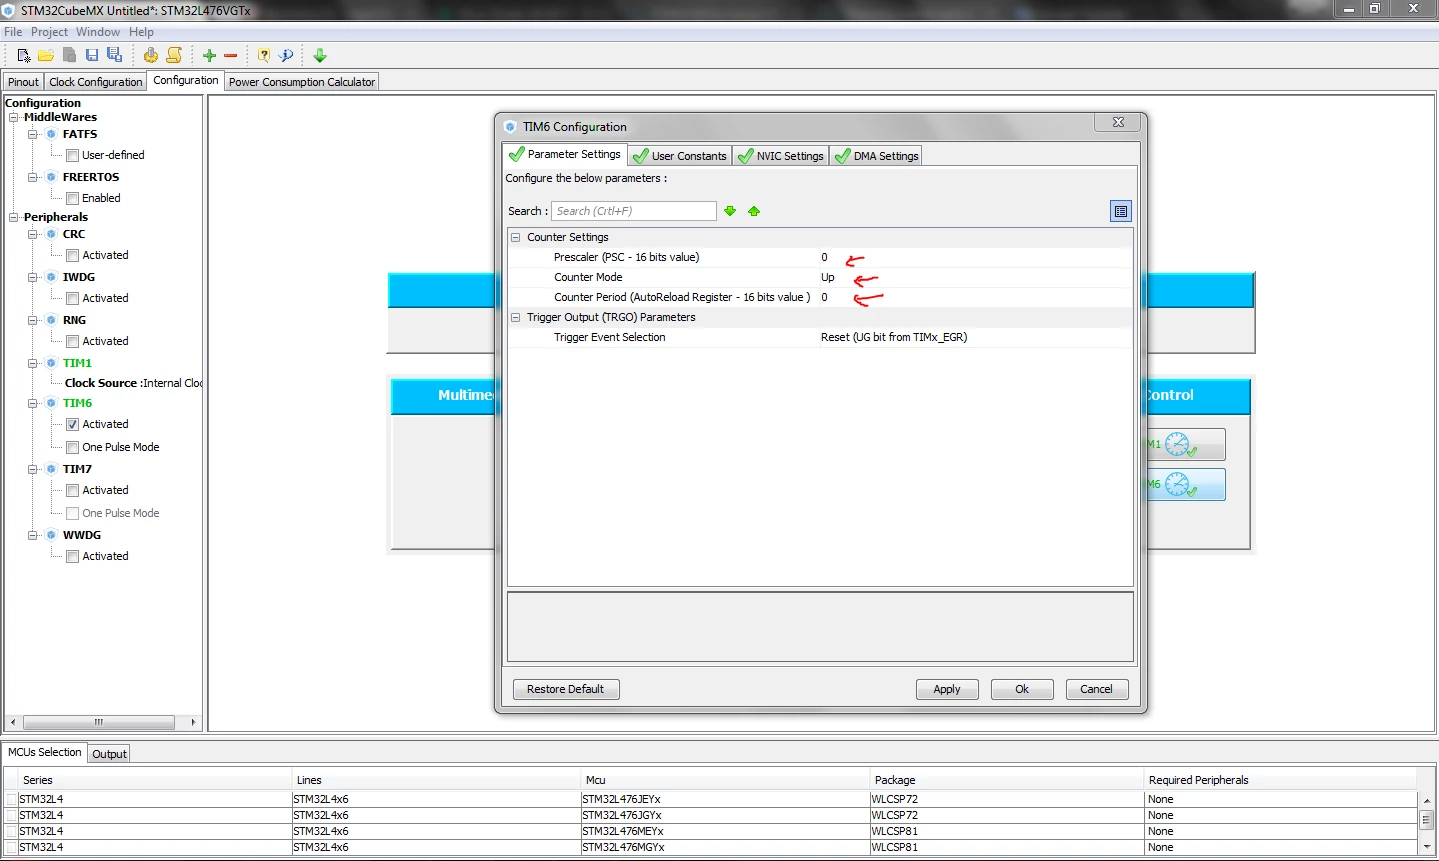The image size is (1439, 861).
Task: Click the Search parameters input field
Action: [634, 211]
